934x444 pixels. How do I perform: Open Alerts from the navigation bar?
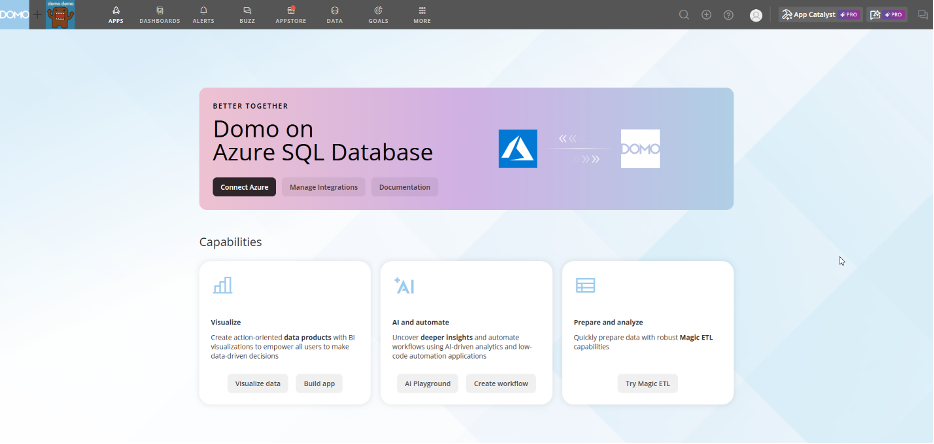(203, 15)
